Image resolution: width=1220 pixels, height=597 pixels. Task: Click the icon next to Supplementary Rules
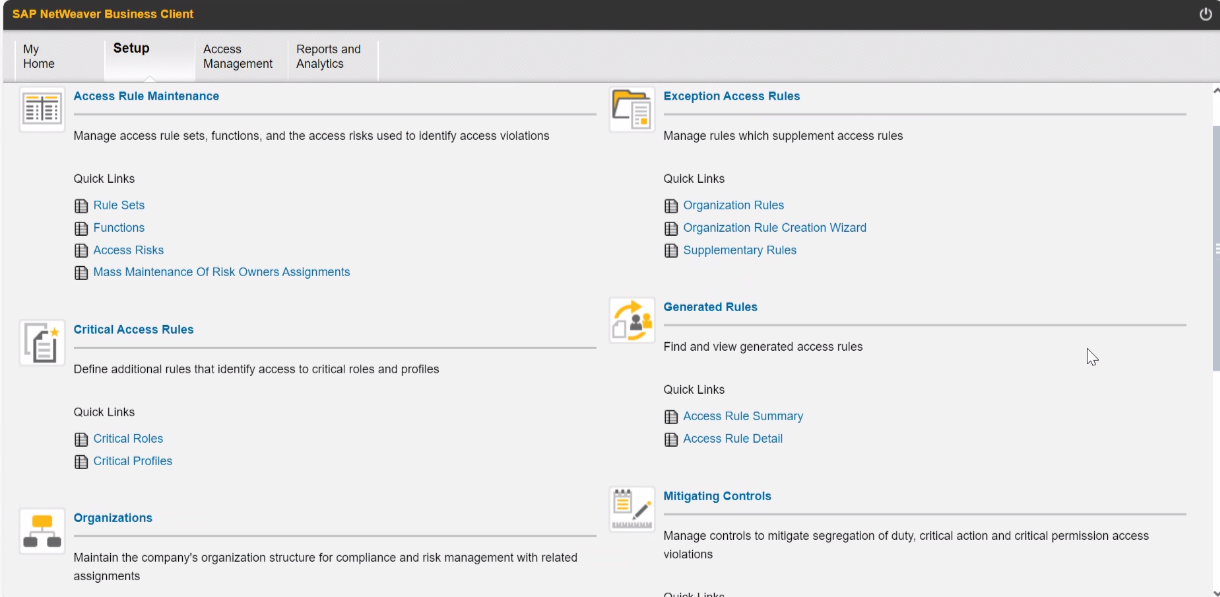click(671, 251)
